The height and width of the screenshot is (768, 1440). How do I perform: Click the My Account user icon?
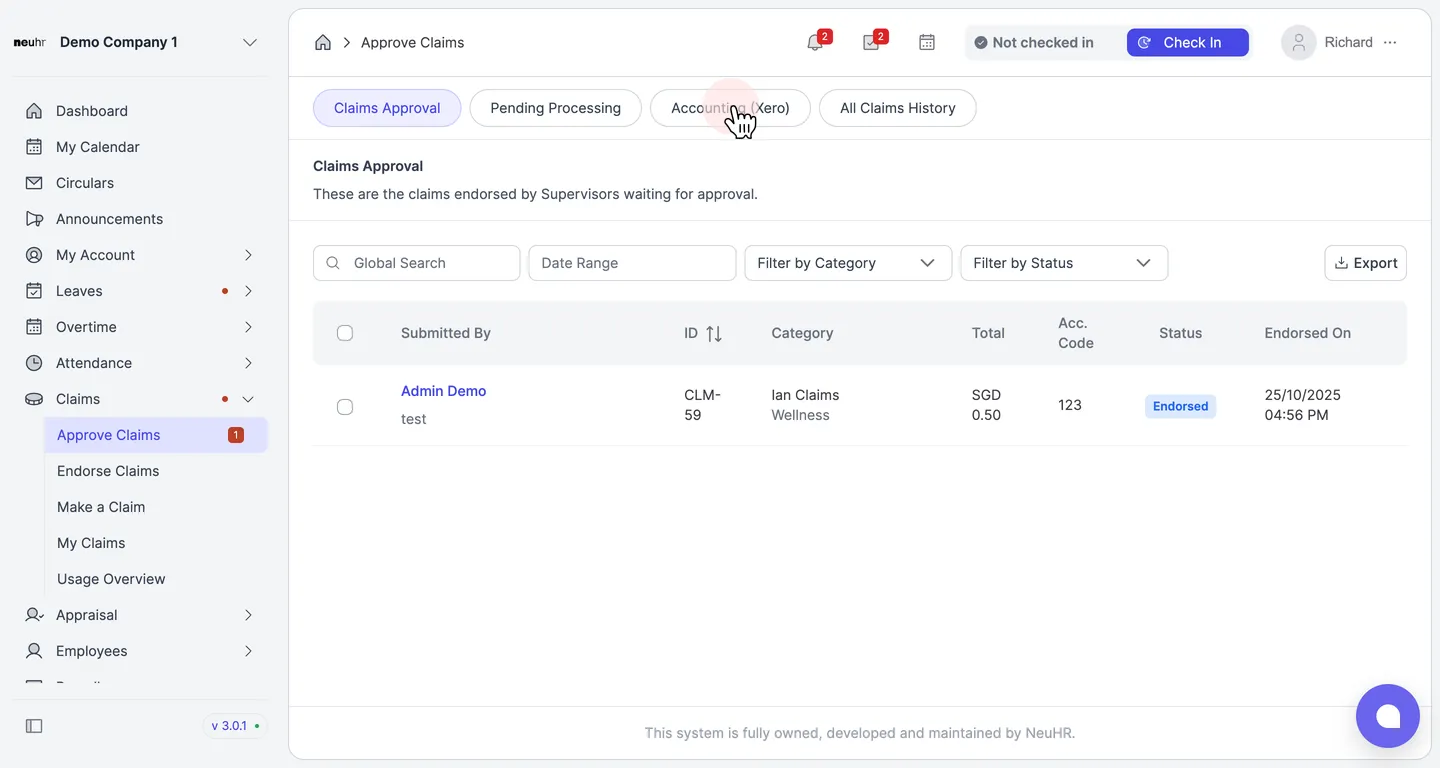coord(34,255)
